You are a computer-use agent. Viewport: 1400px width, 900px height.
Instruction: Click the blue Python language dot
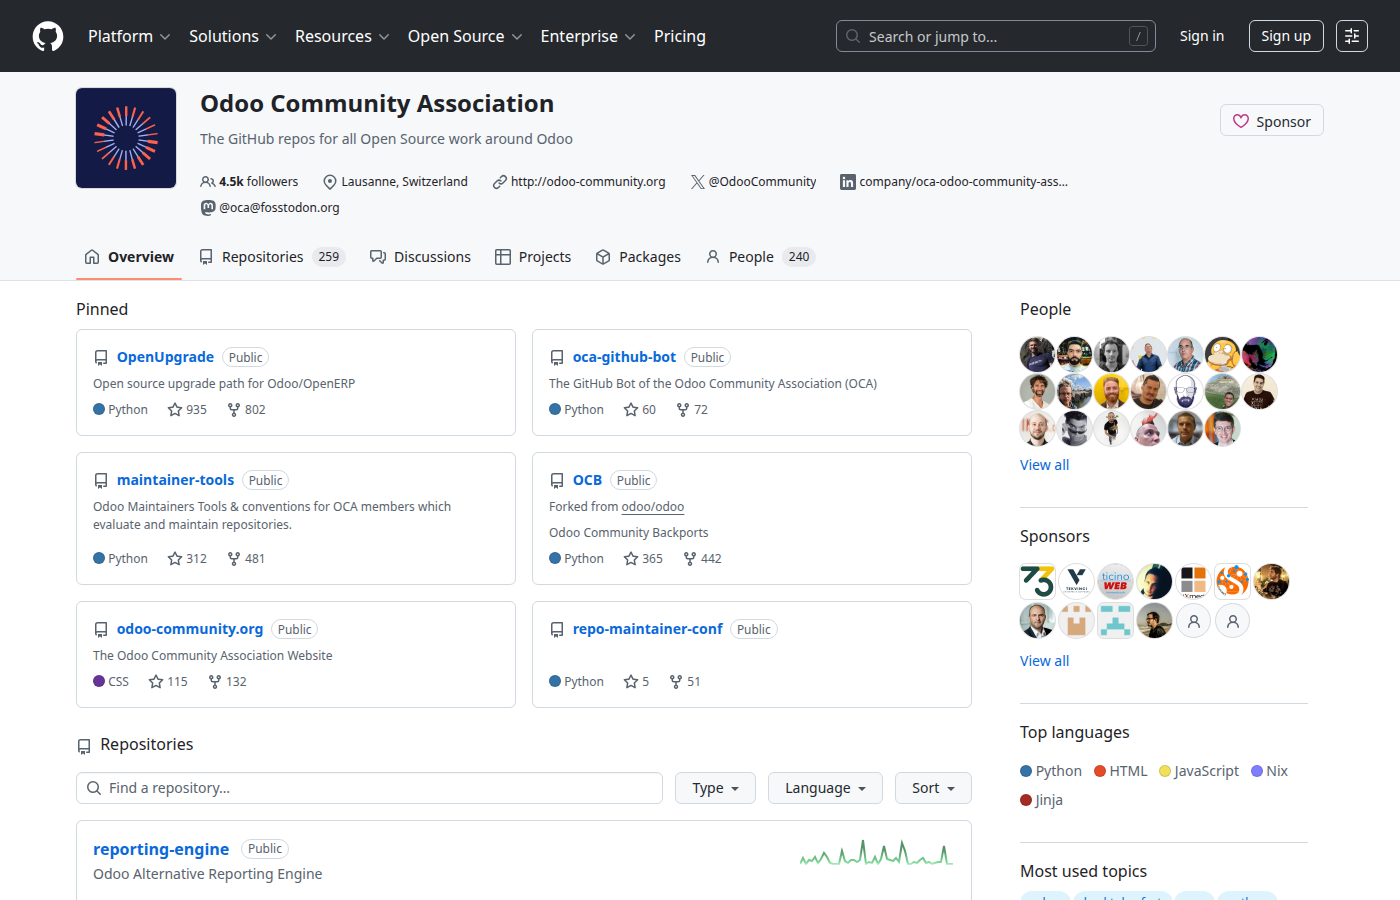point(1027,770)
